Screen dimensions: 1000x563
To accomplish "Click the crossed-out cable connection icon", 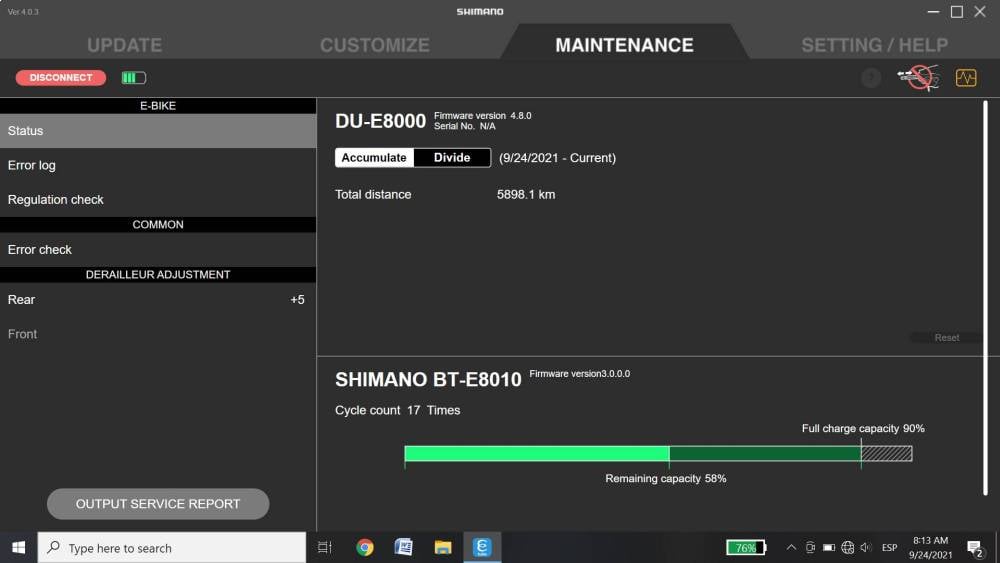I will tap(918, 78).
